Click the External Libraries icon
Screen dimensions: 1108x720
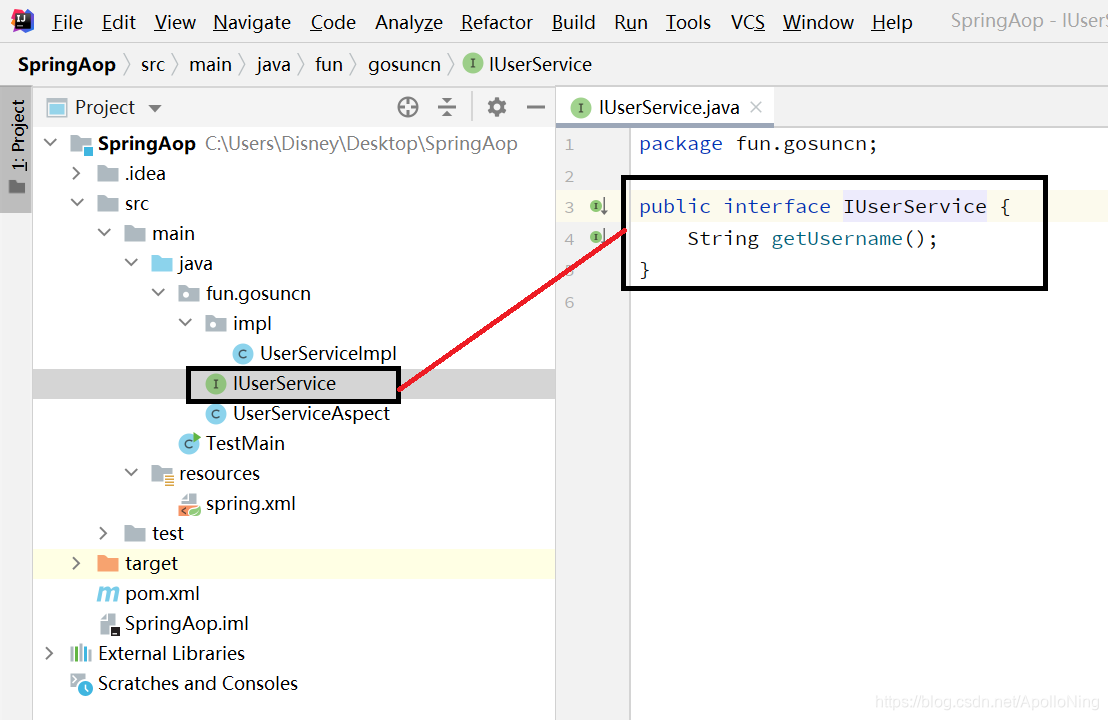point(81,654)
